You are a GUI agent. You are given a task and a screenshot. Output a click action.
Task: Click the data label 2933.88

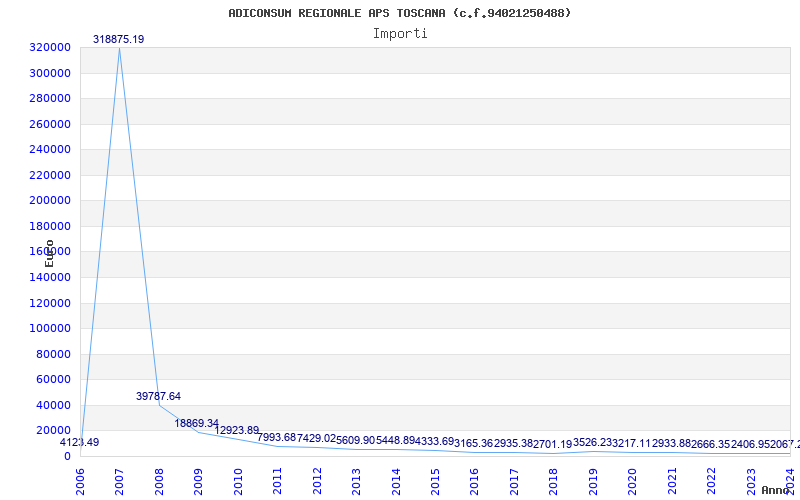[x=671, y=443]
